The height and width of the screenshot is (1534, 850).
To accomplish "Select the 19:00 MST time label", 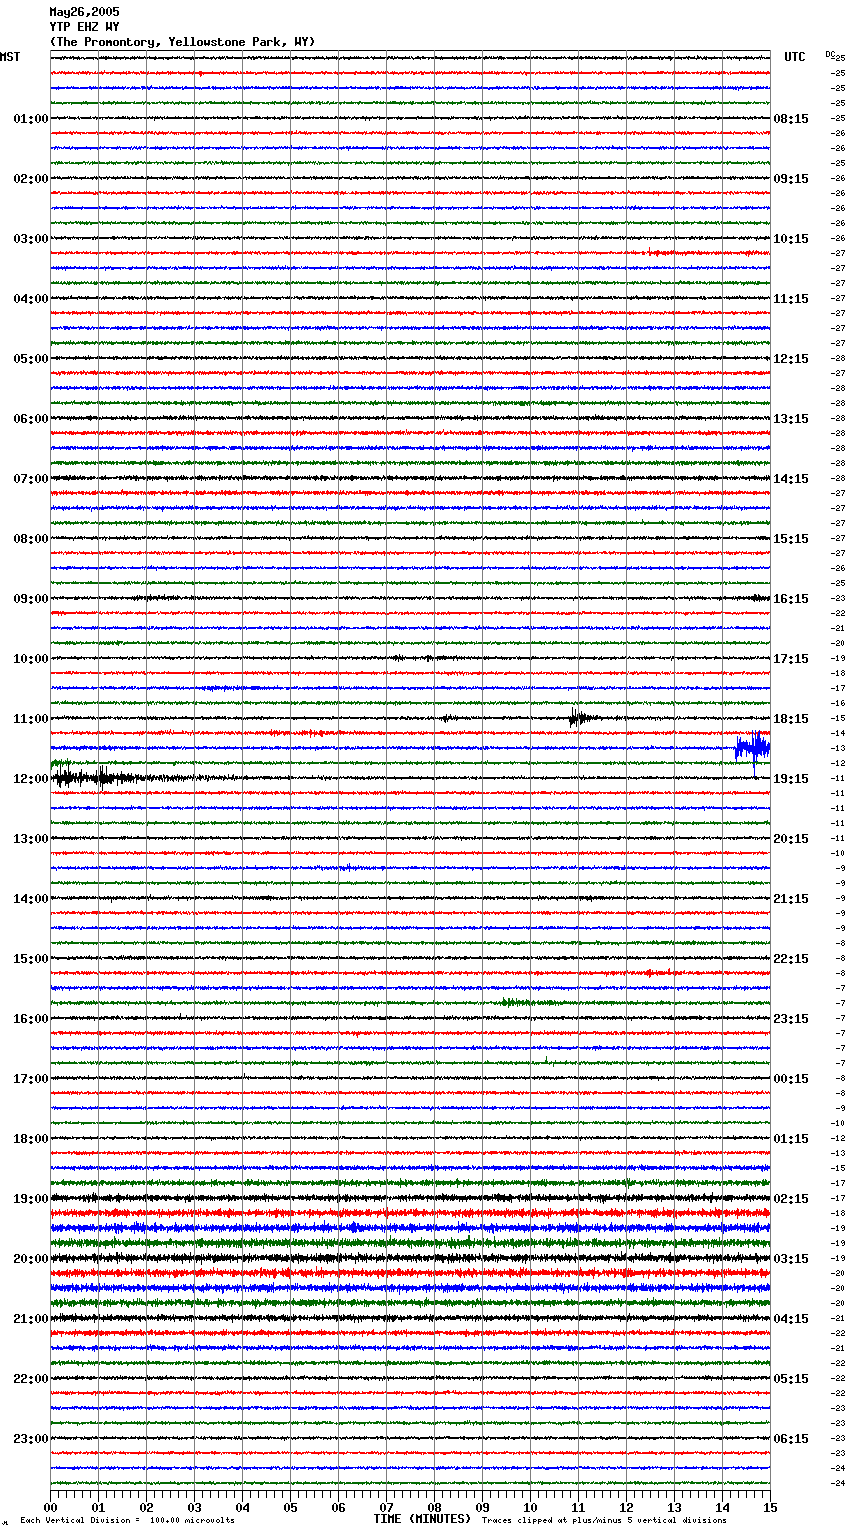I will pyautogui.click(x=31, y=1199).
